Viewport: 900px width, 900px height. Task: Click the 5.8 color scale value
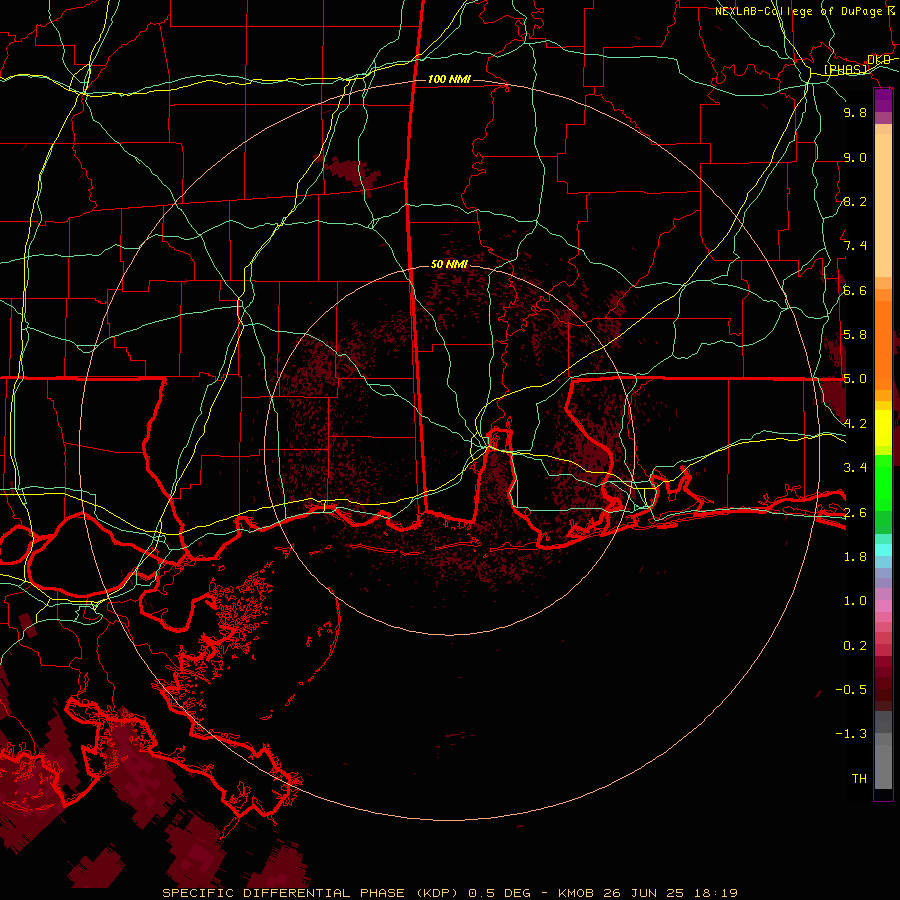(855, 335)
